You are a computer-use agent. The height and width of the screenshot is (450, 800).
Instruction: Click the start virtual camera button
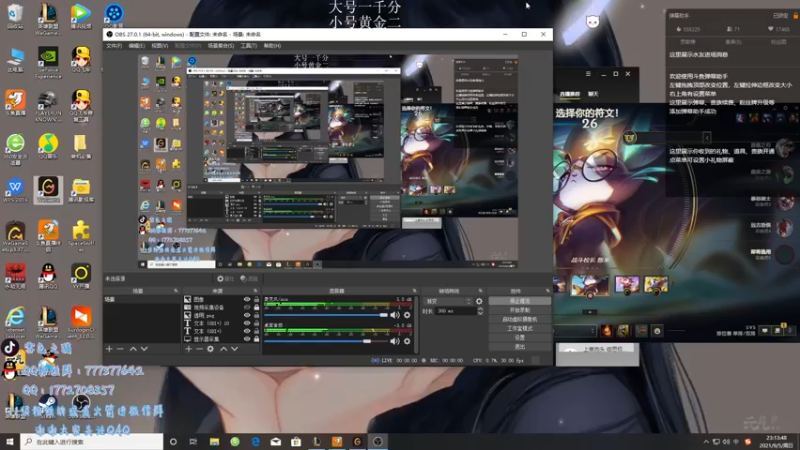click(519, 319)
